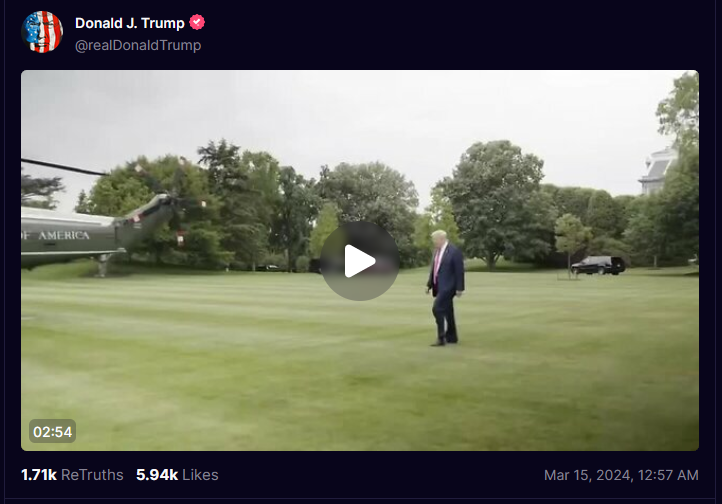View the 1.71k ReTruths count
The height and width of the screenshot is (504, 722).
(39, 475)
